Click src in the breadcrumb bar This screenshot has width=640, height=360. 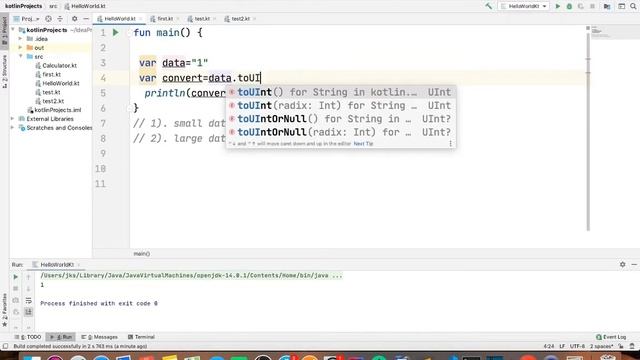pyautogui.click(x=53, y=6)
